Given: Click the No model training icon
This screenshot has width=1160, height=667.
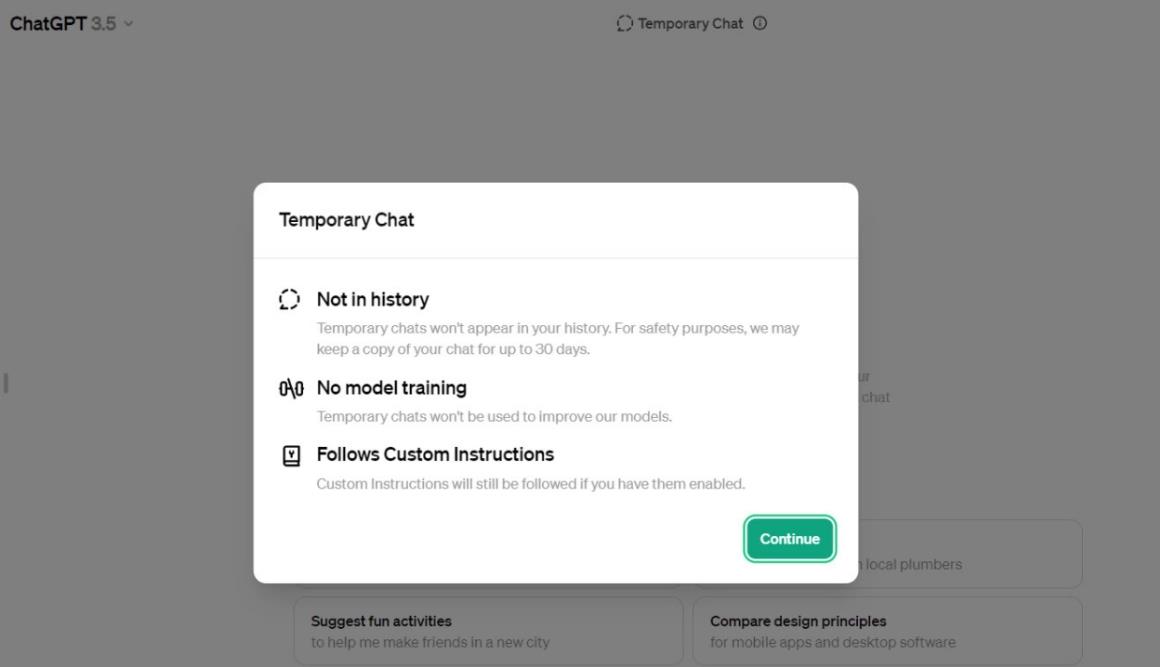Looking at the screenshot, I should coord(291,388).
